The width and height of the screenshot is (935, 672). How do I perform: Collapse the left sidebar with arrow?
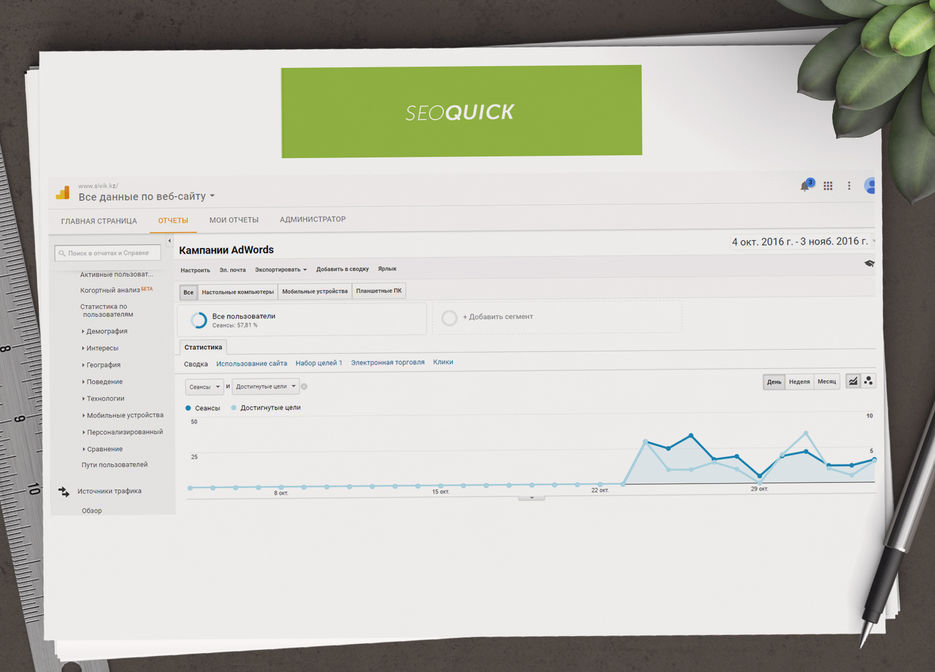(x=169, y=242)
